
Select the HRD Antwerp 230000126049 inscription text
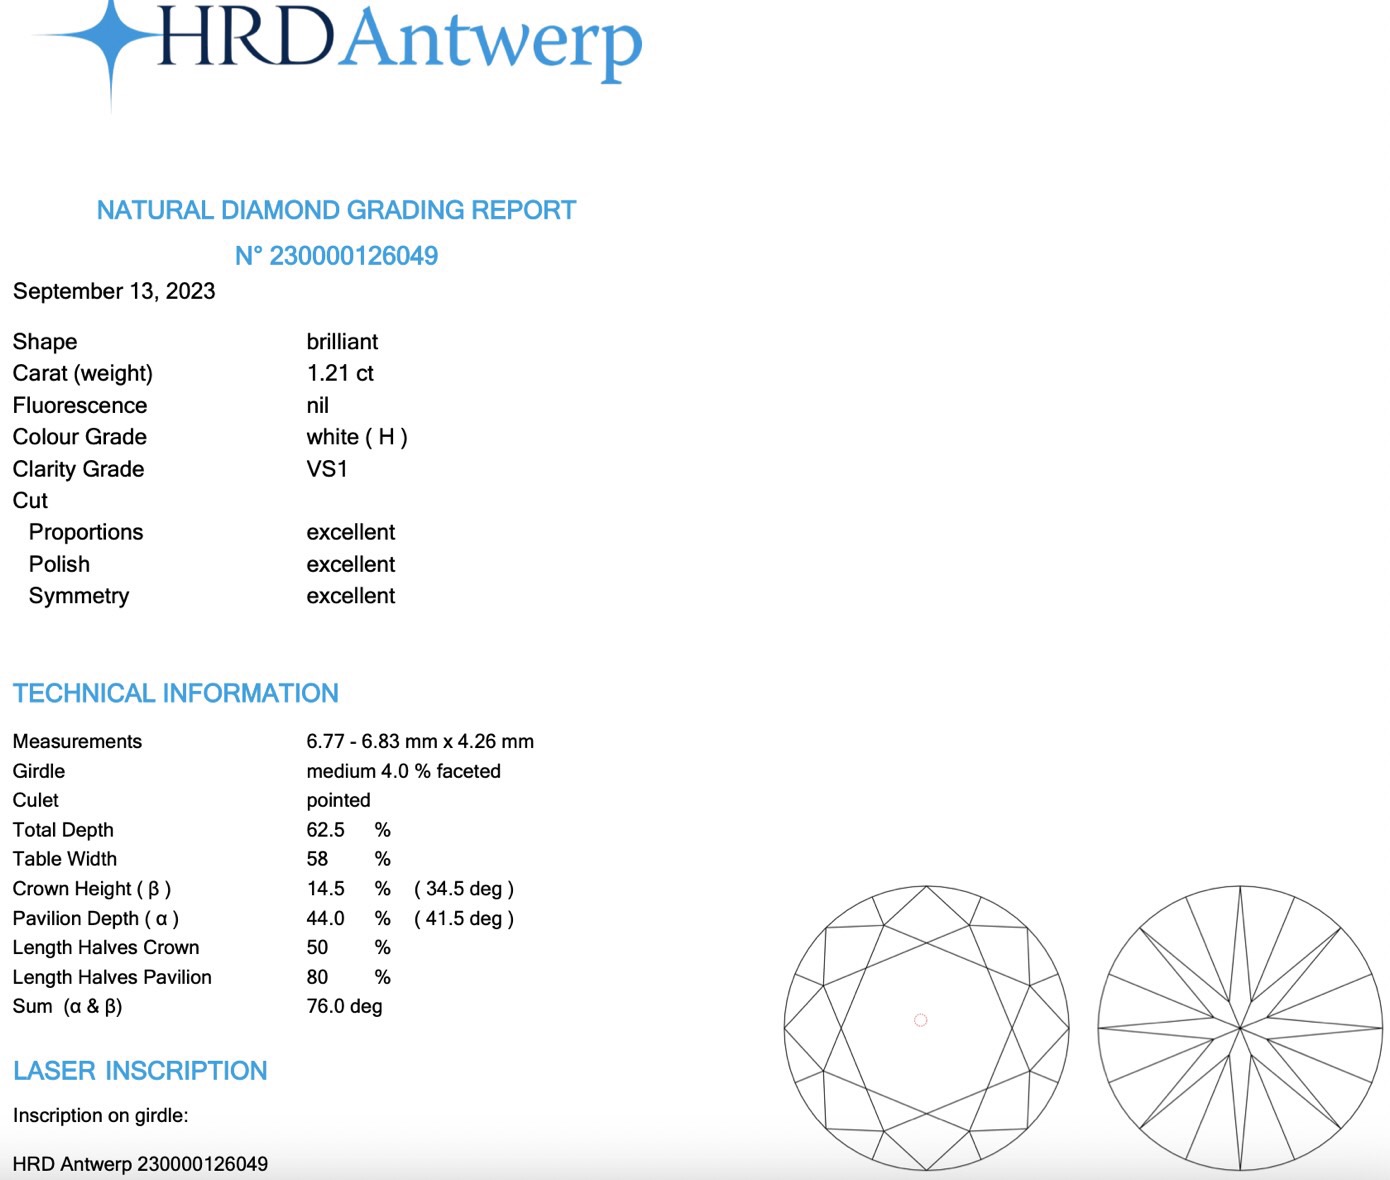pyautogui.click(x=140, y=1164)
